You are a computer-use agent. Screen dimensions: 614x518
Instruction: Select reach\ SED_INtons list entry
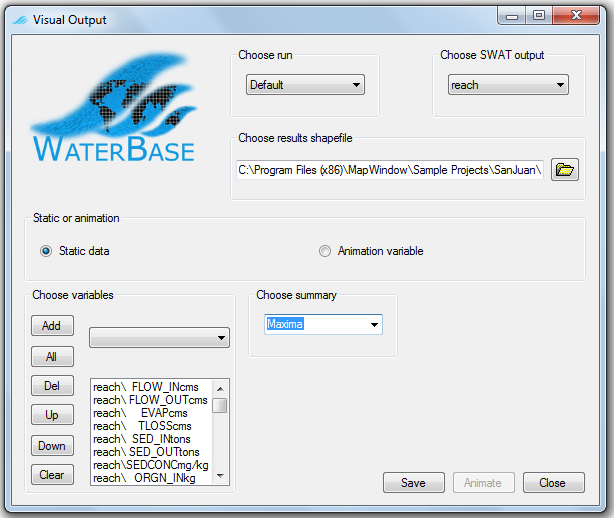pyautogui.click(x=142, y=439)
